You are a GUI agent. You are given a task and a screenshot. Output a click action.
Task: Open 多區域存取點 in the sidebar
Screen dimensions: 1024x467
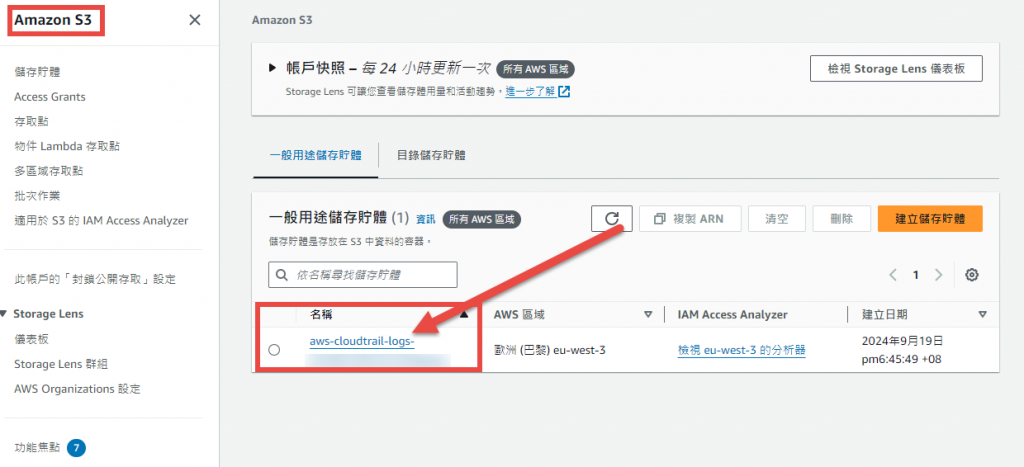49,171
